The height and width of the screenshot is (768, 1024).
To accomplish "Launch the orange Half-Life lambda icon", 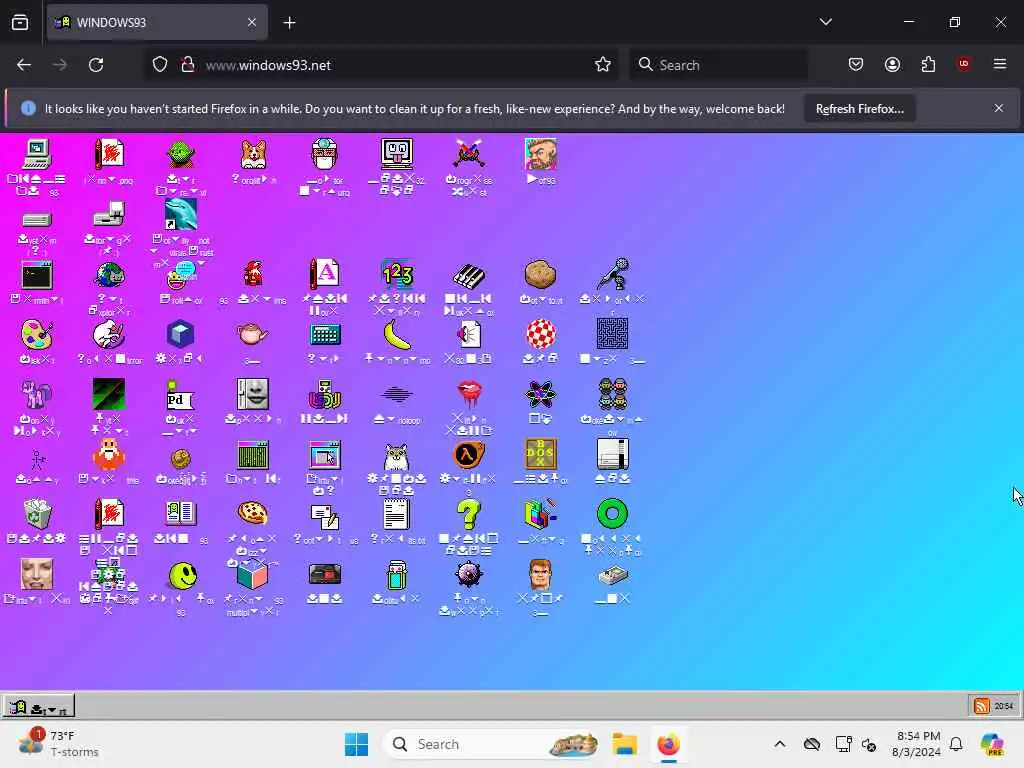I will 469,455.
